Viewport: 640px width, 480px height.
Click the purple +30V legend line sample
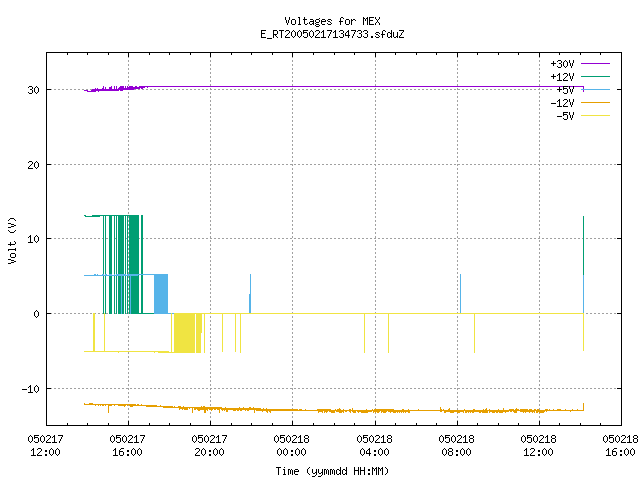click(595, 64)
